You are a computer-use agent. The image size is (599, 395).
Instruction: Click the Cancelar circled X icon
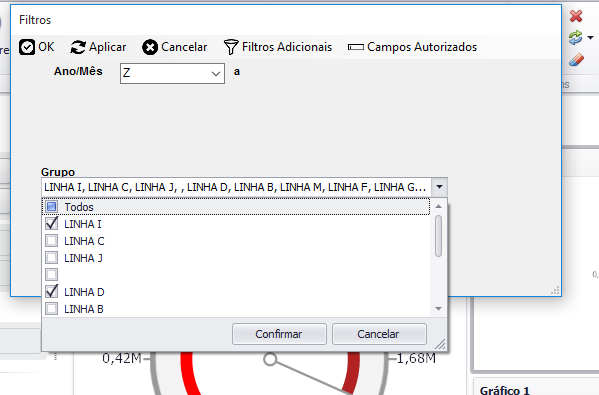coord(150,47)
